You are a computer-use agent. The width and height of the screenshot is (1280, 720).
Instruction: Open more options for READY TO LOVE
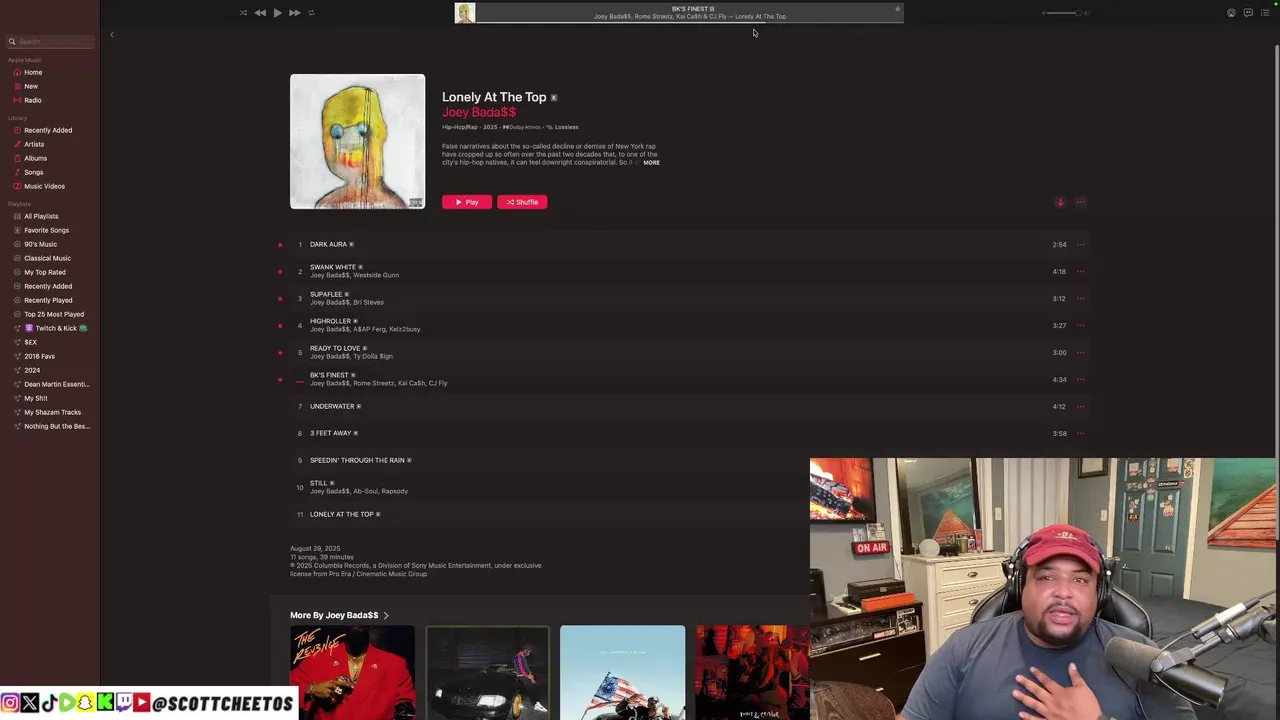coord(1080,352)
